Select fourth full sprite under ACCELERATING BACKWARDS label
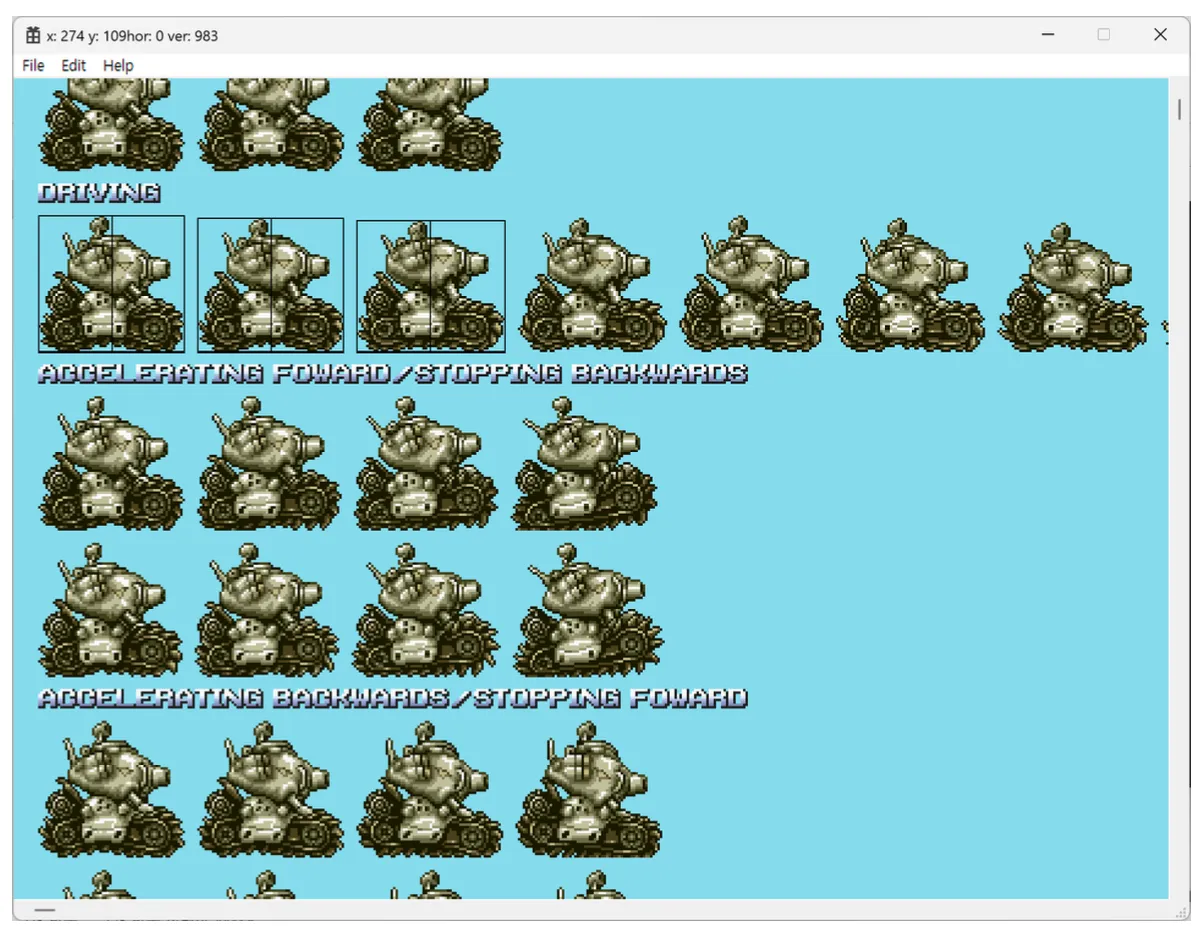 (589, 789)
